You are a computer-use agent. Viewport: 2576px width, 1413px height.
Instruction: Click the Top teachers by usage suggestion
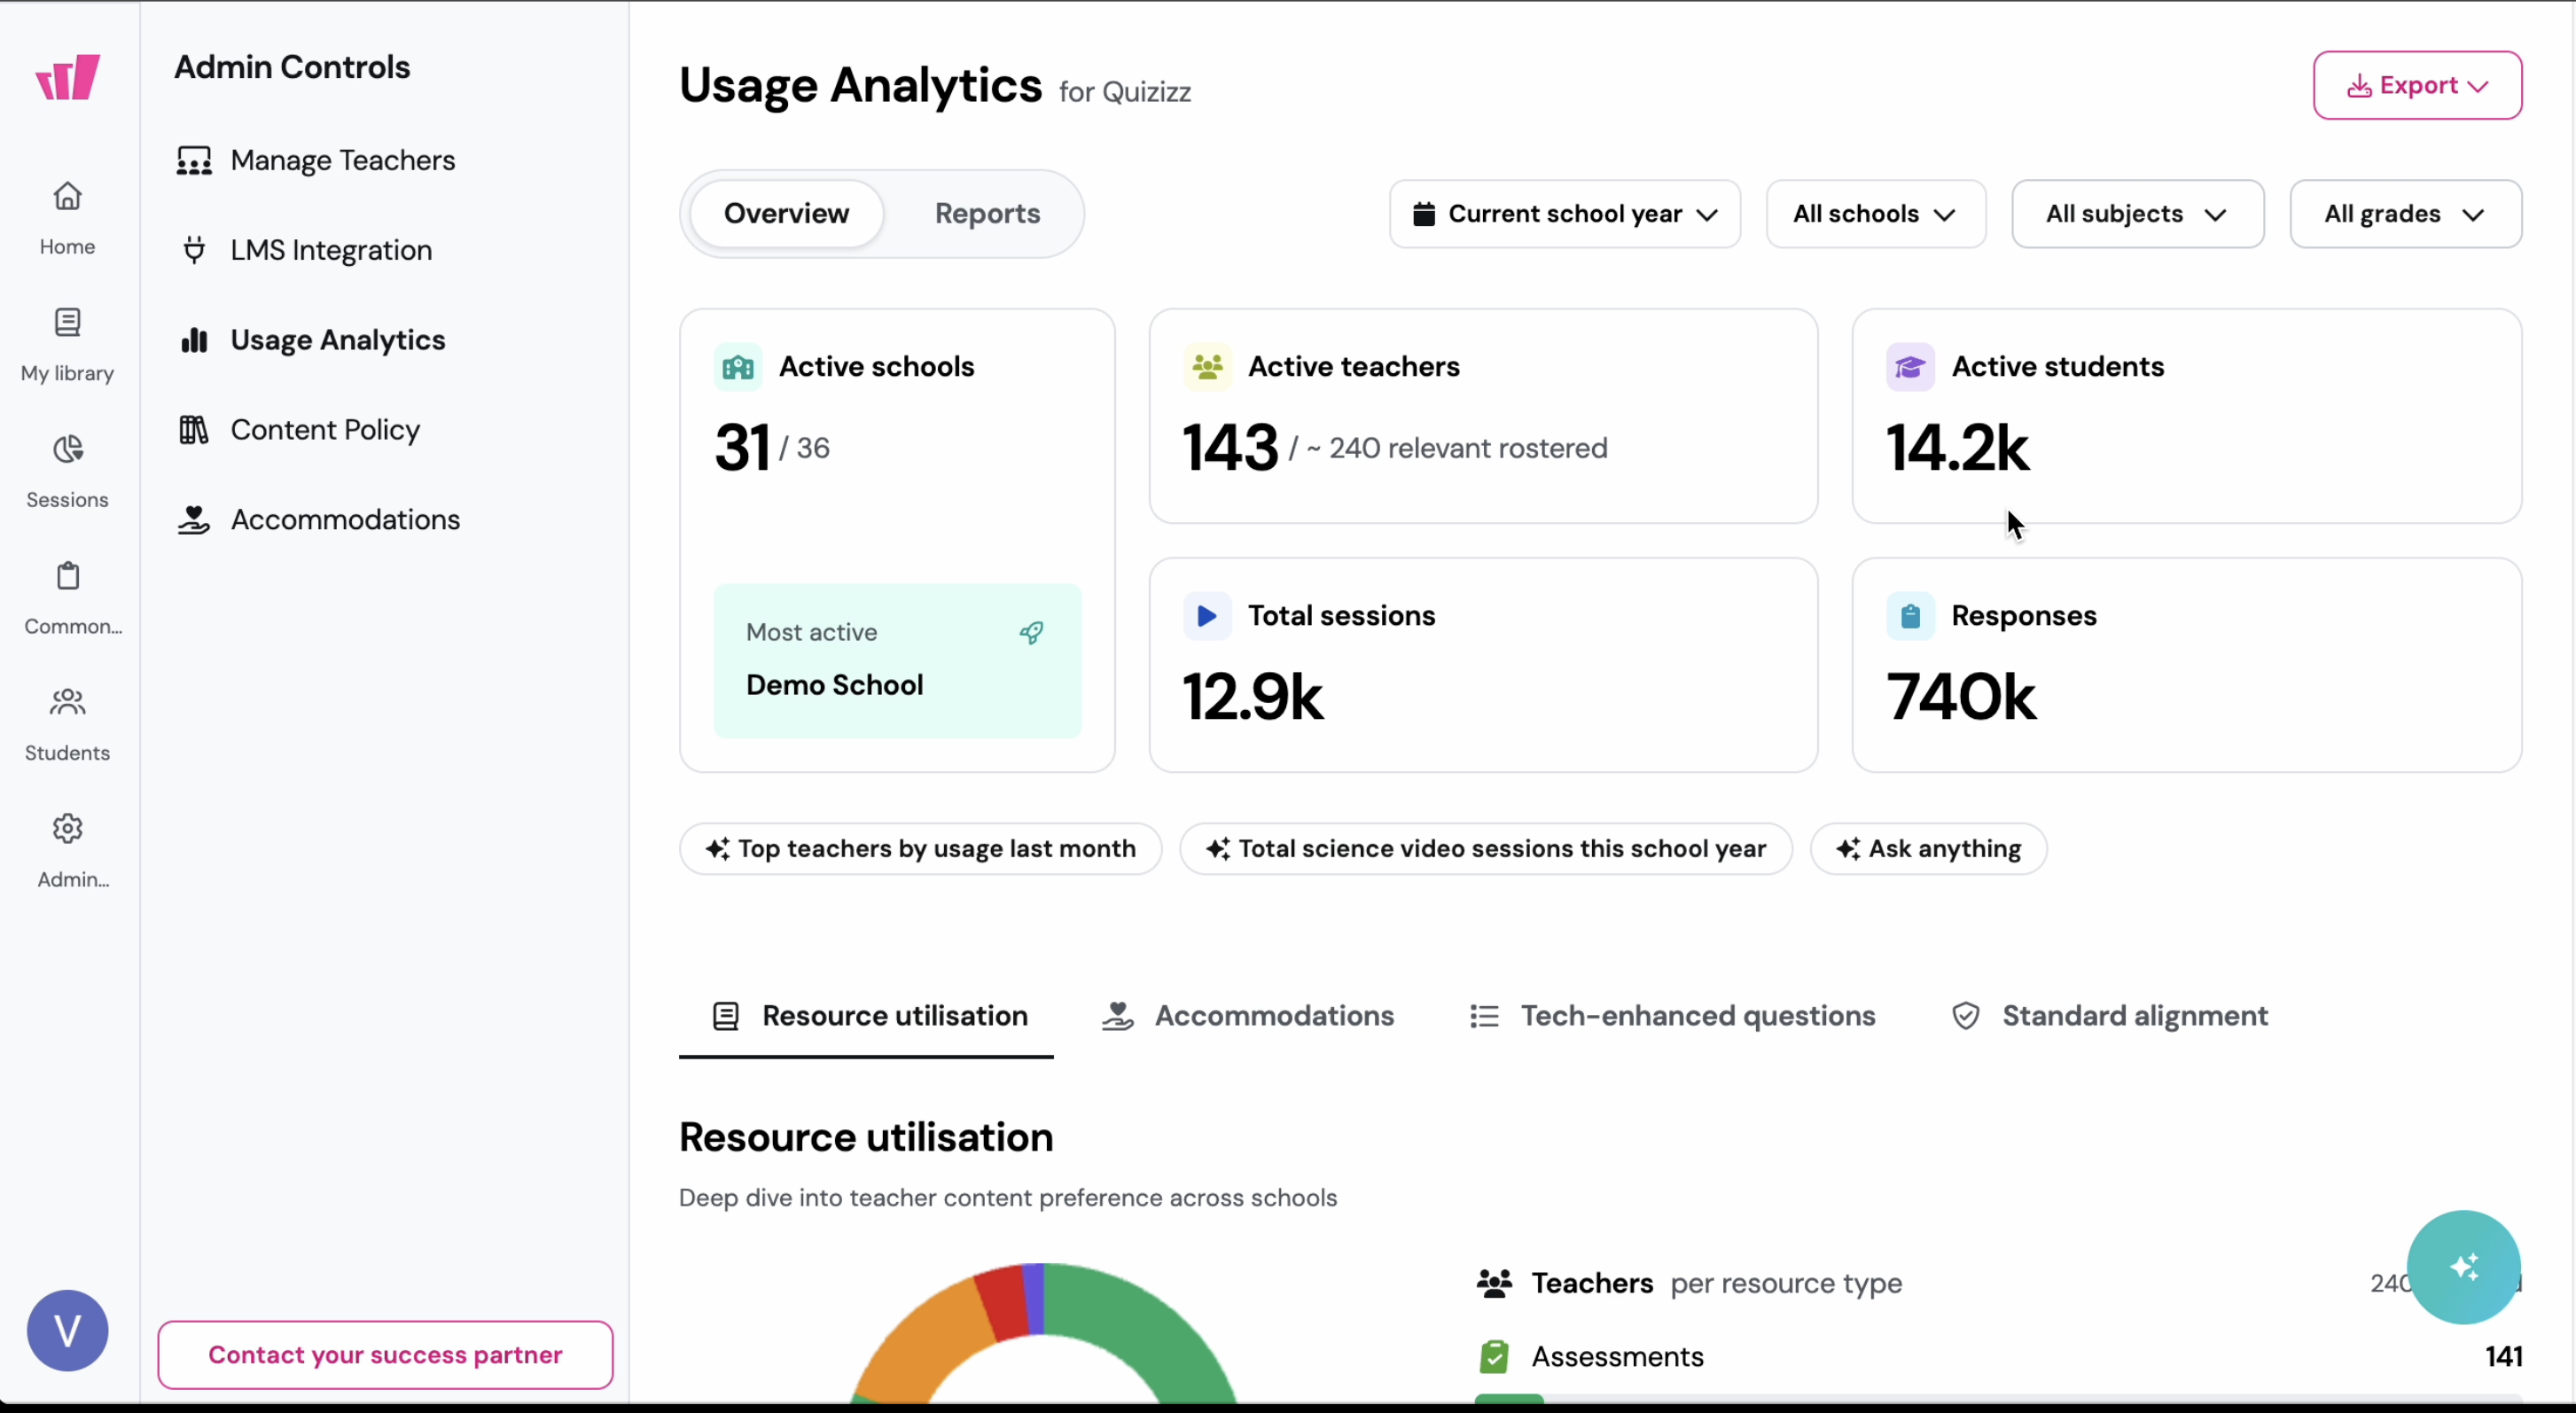pos(919,848)
